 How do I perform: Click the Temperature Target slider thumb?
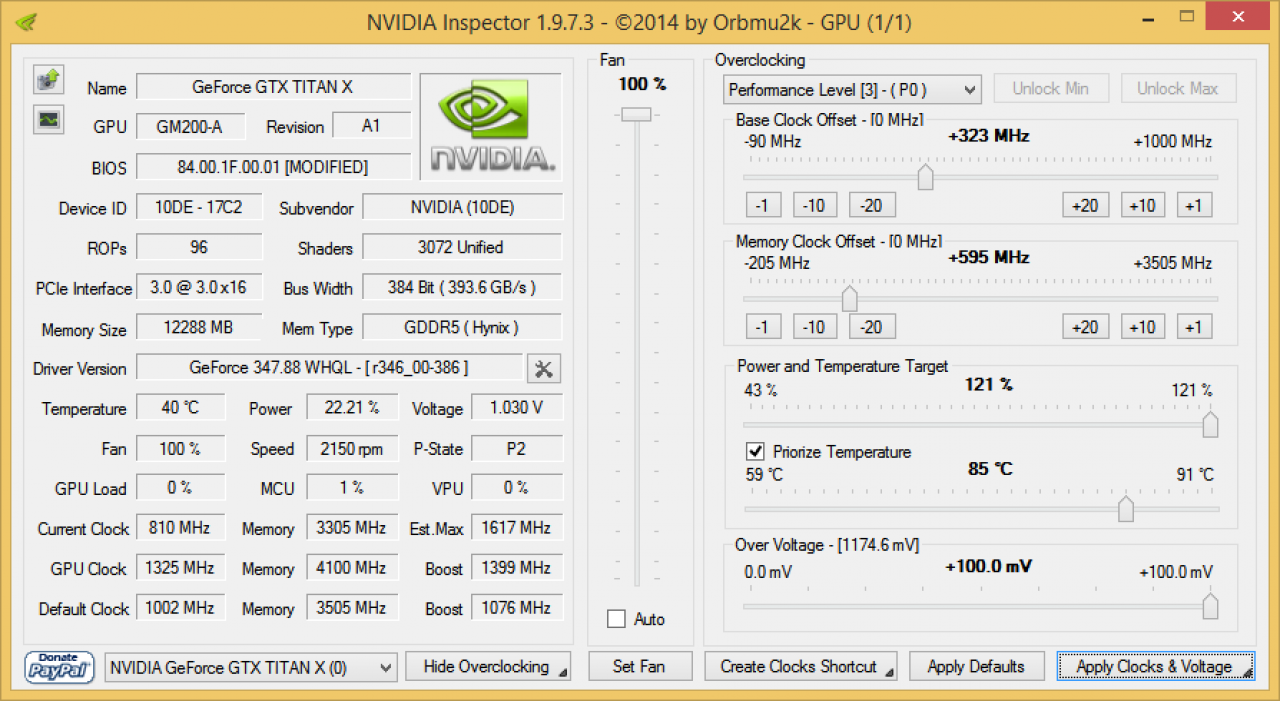(x=1126, y=508)
